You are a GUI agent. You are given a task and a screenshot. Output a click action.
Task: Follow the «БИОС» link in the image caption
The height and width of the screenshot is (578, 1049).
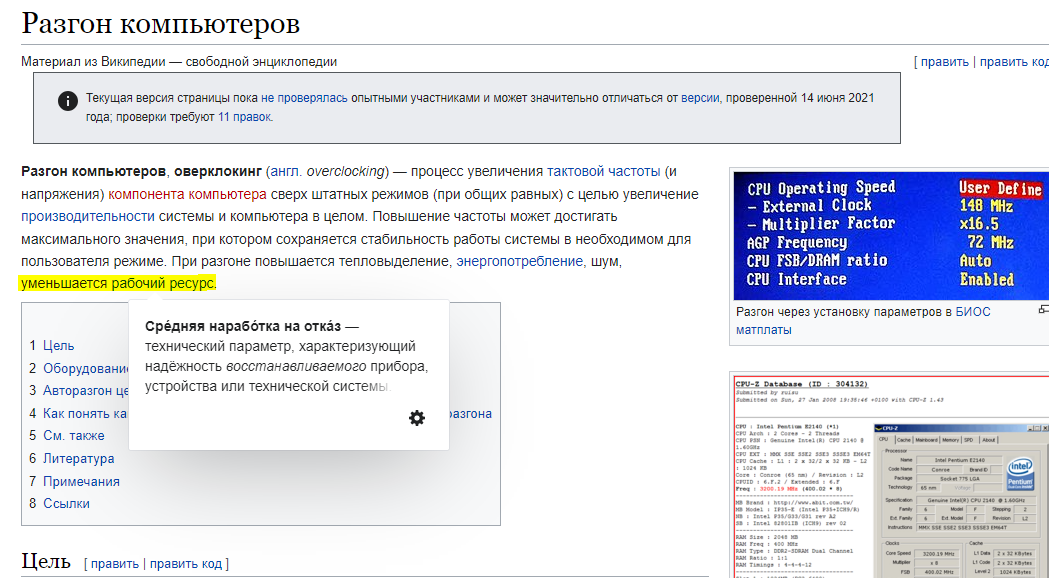pyautogui.click(x=973, y=312)
